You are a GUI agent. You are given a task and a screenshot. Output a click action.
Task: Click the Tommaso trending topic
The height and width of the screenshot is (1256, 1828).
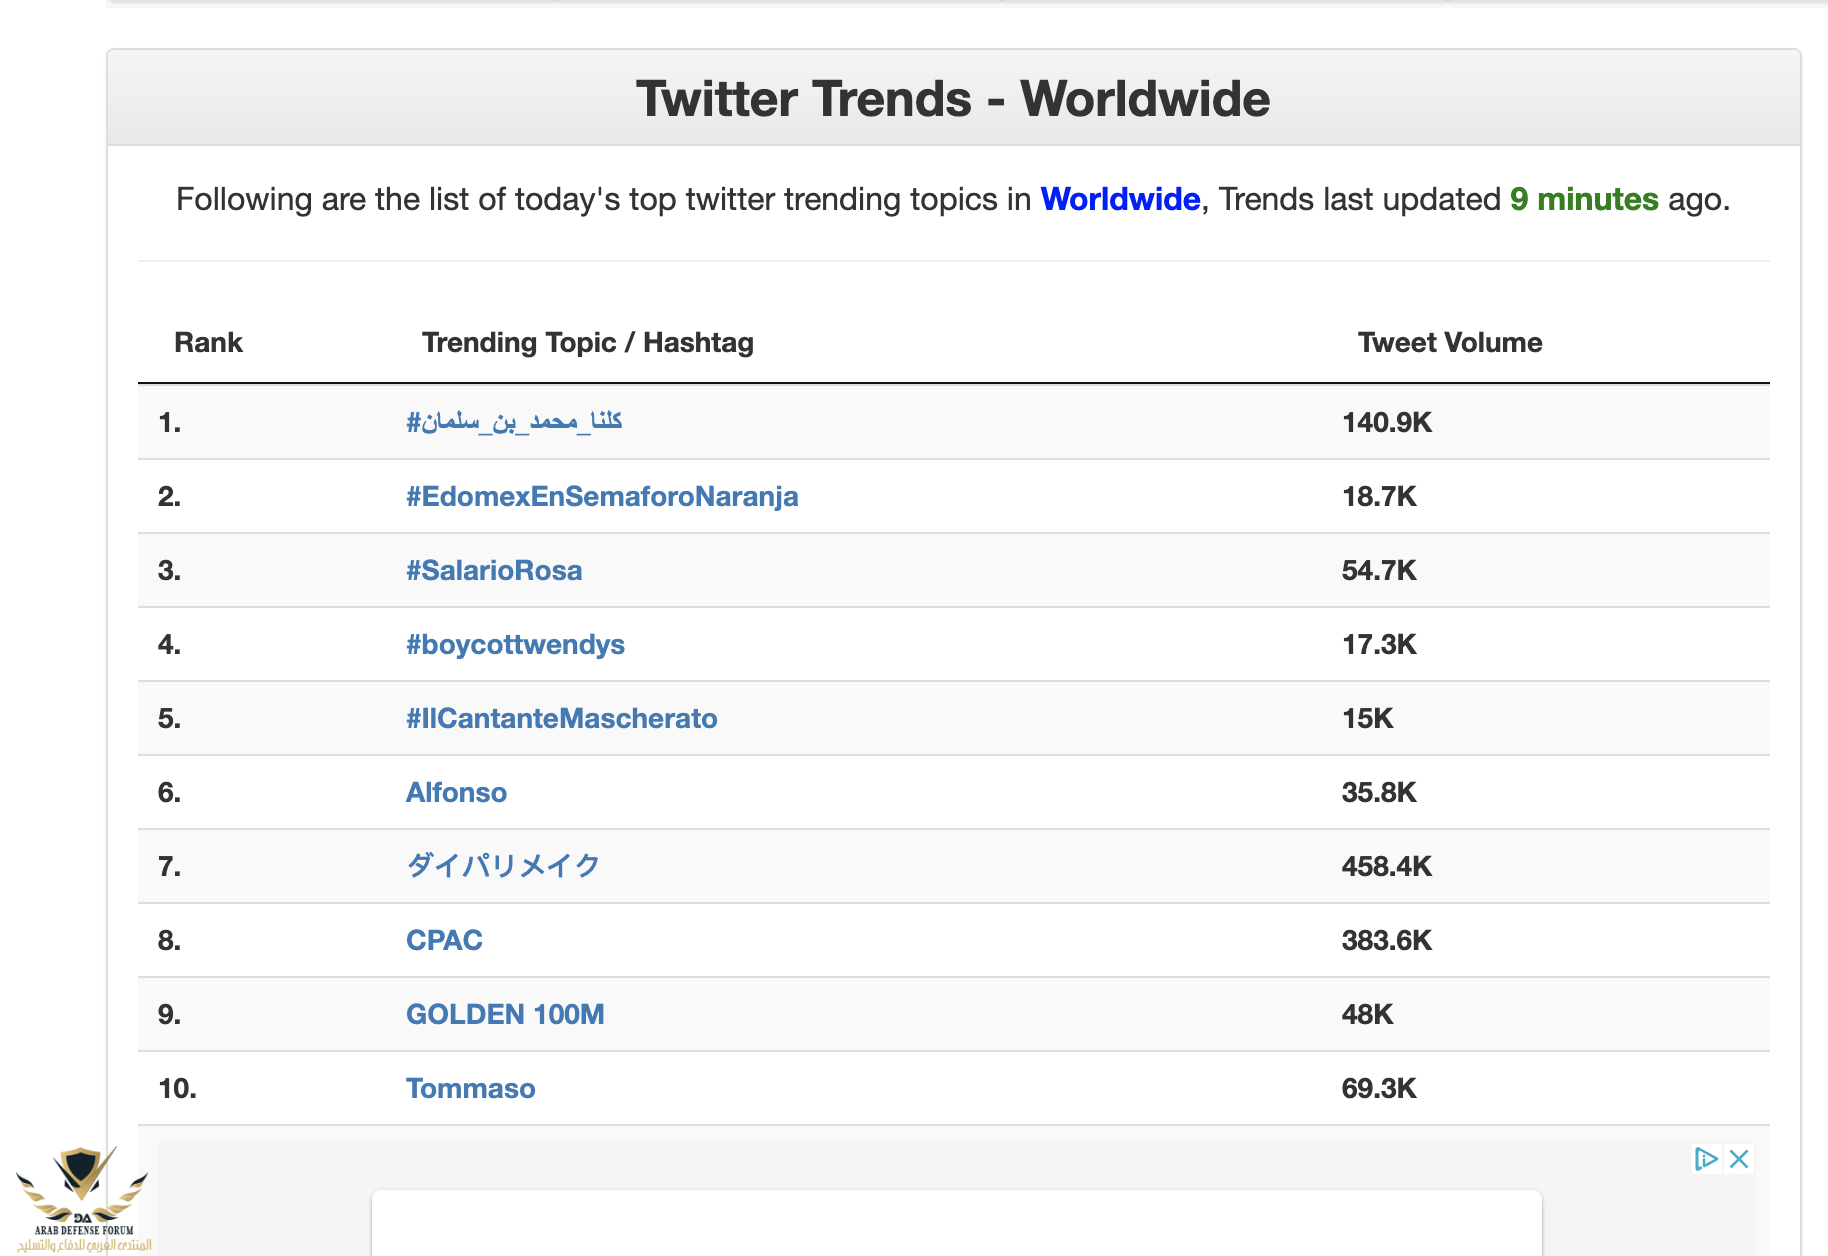coord(470,1088)
